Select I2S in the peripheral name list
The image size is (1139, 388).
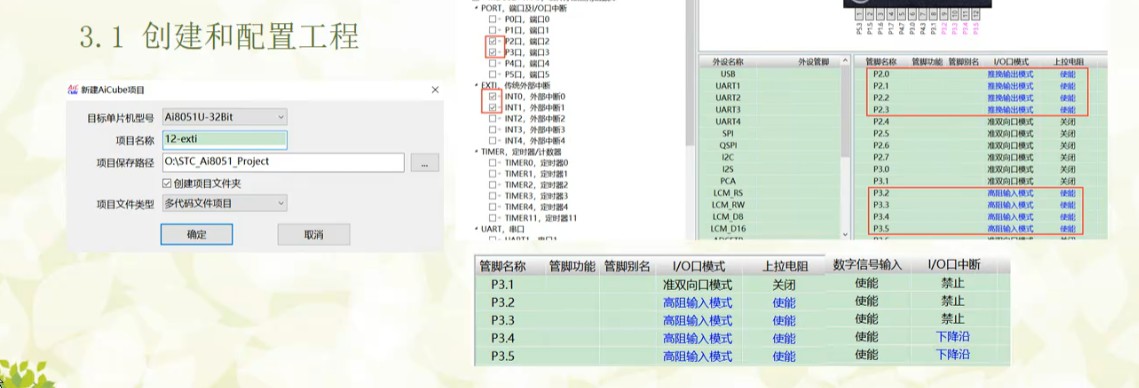point(727,169)
